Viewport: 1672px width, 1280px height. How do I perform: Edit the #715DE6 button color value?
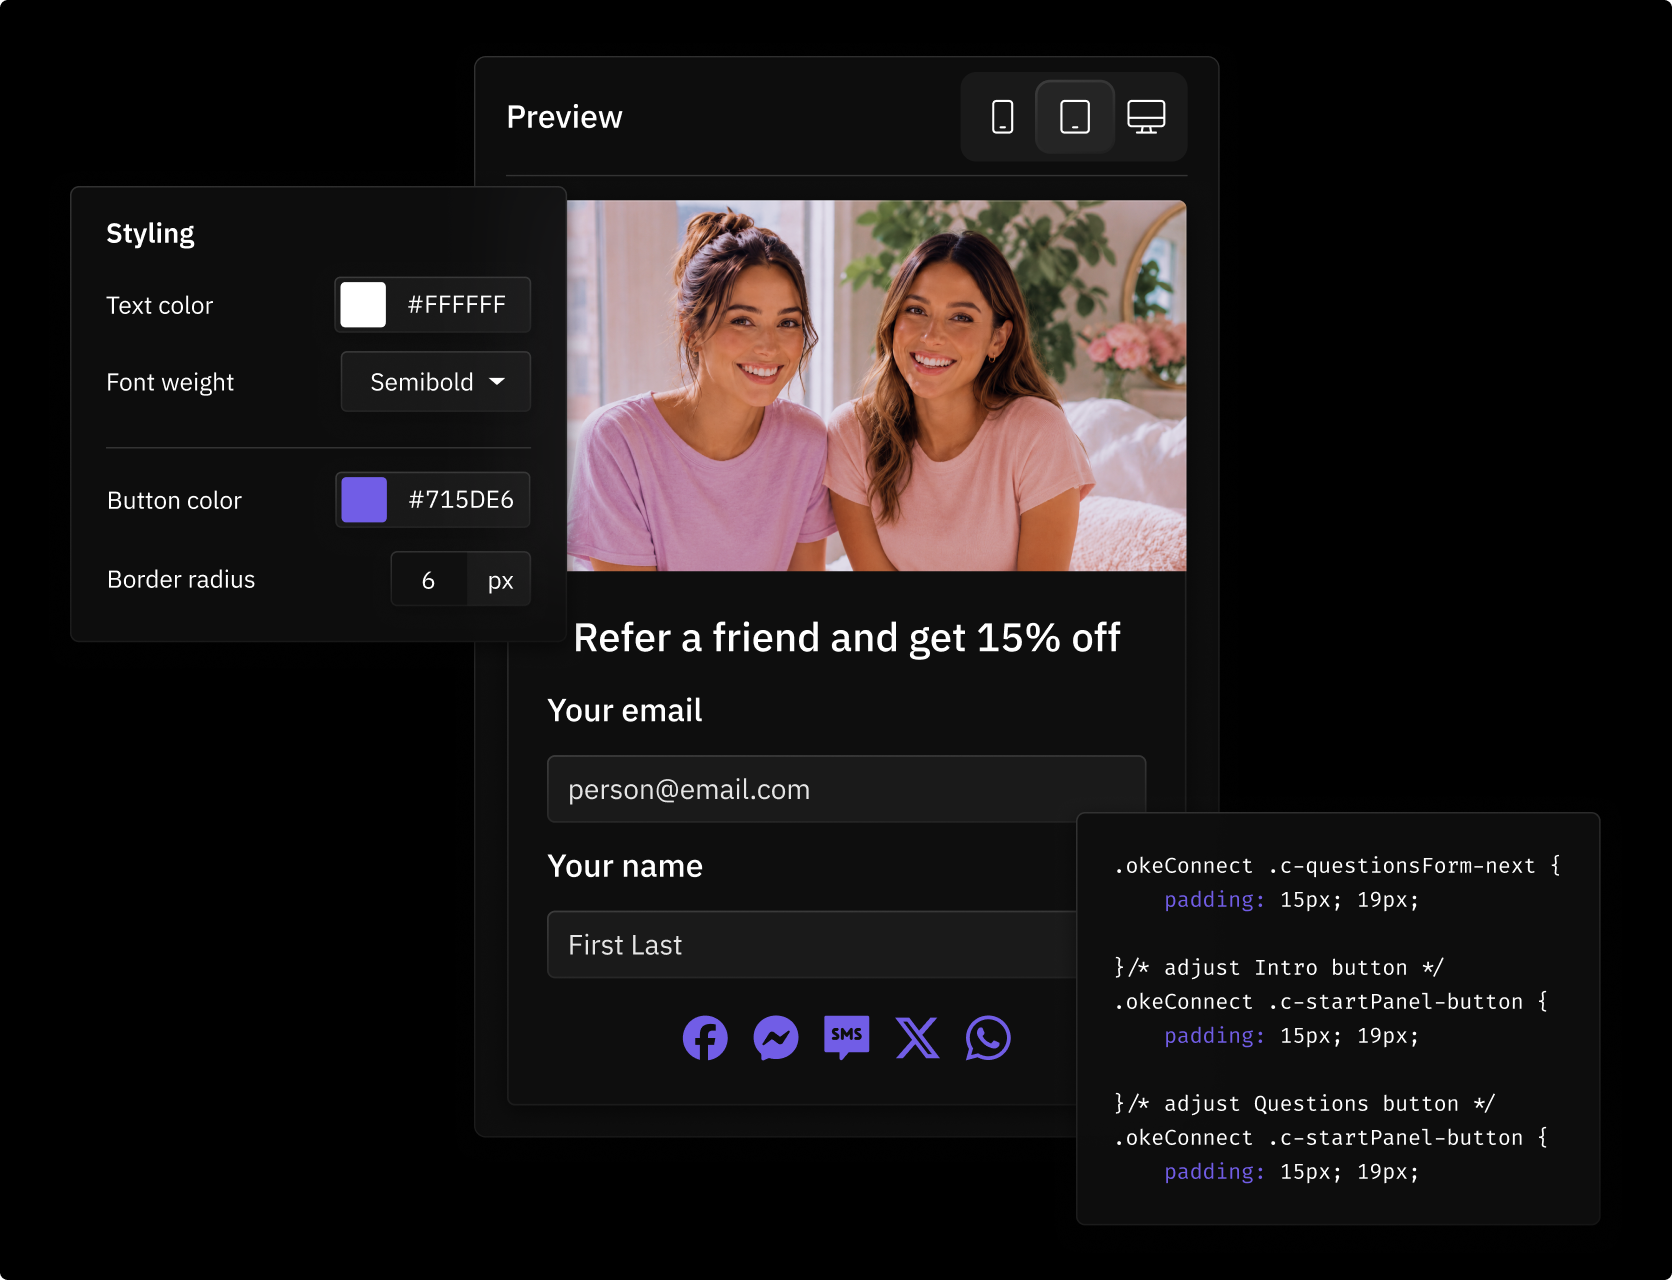click(461, 500)
